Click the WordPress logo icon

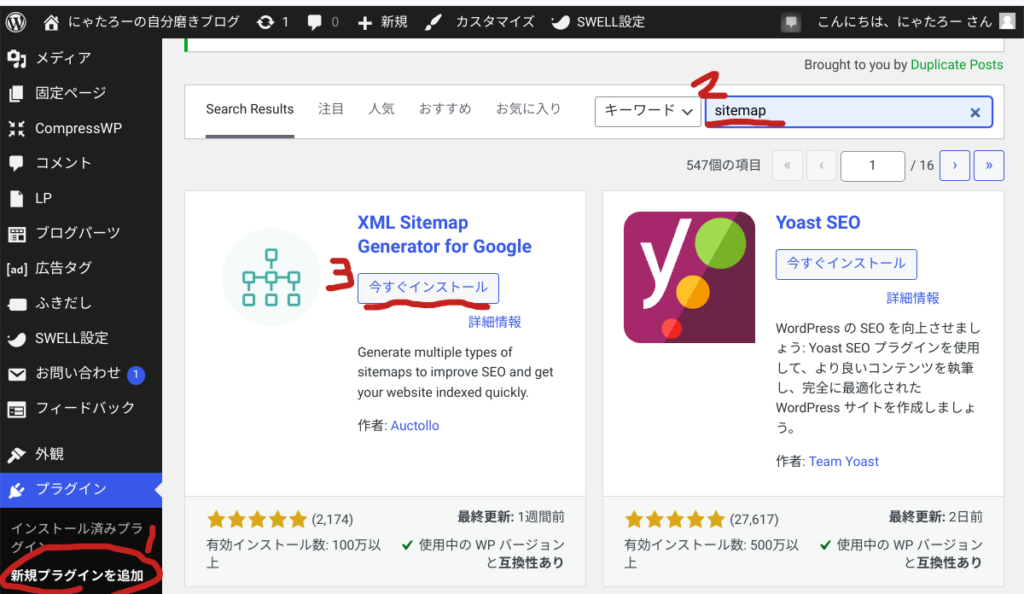pyautogui.click(x=16, y=21)
